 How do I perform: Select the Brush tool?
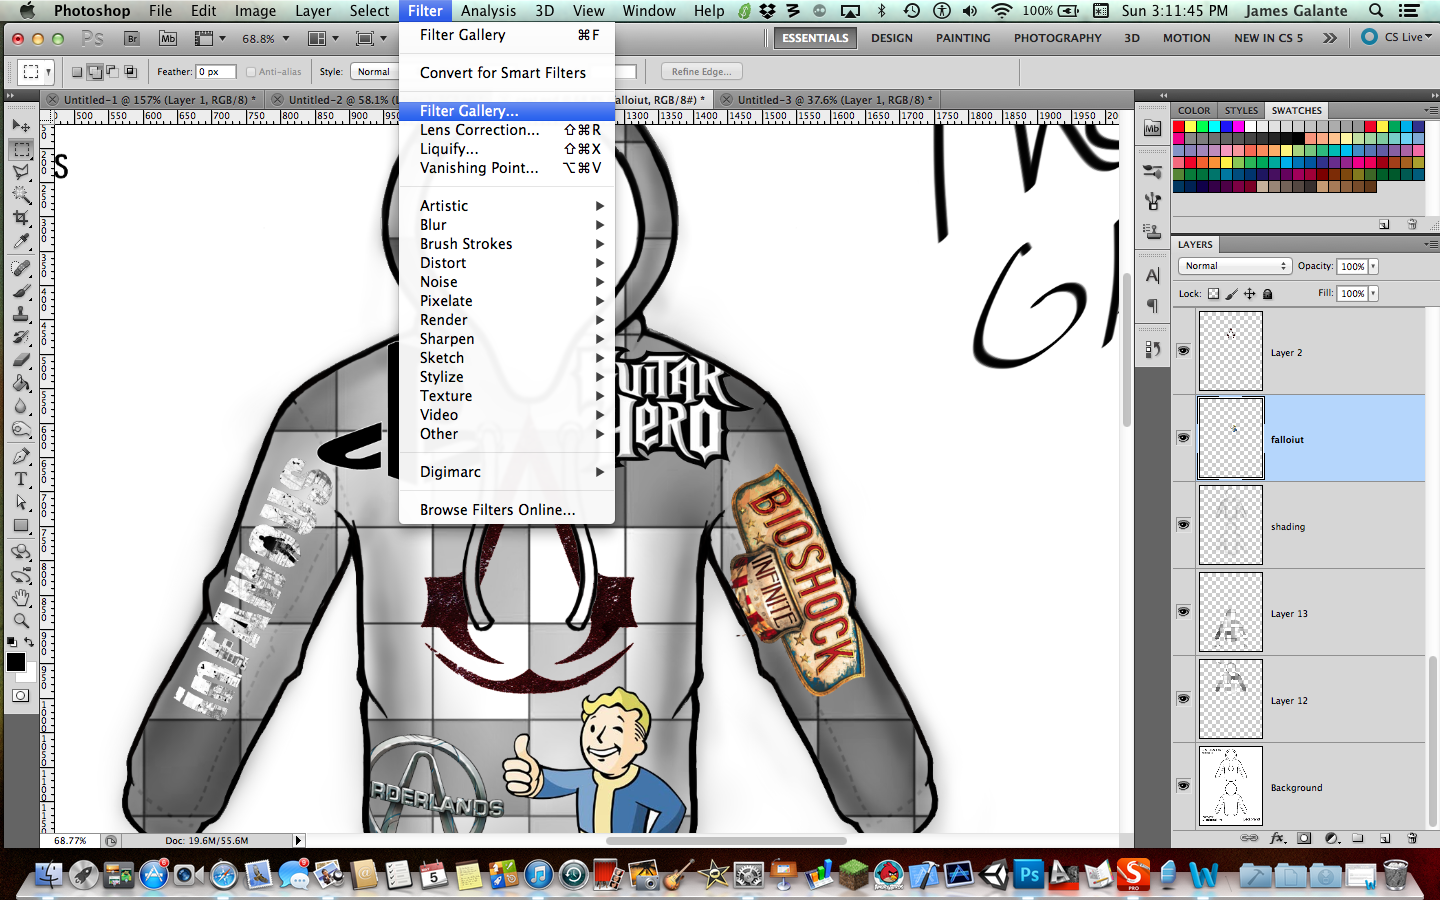(x=21, y=291)
